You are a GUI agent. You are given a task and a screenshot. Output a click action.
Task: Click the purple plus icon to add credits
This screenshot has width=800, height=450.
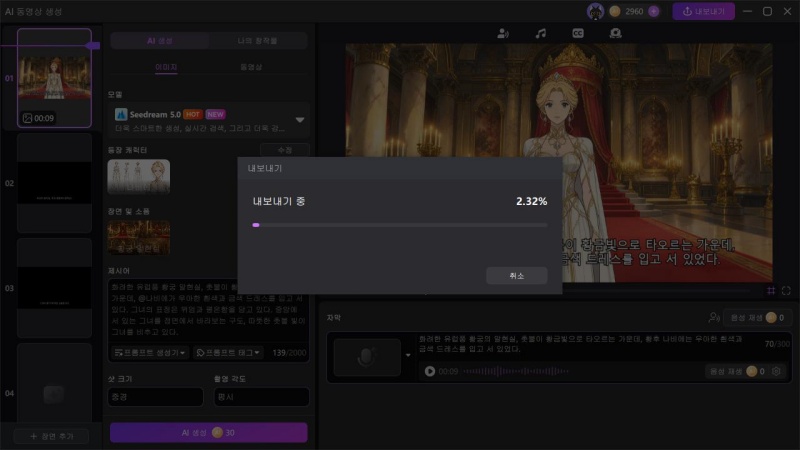pos(654,11)
